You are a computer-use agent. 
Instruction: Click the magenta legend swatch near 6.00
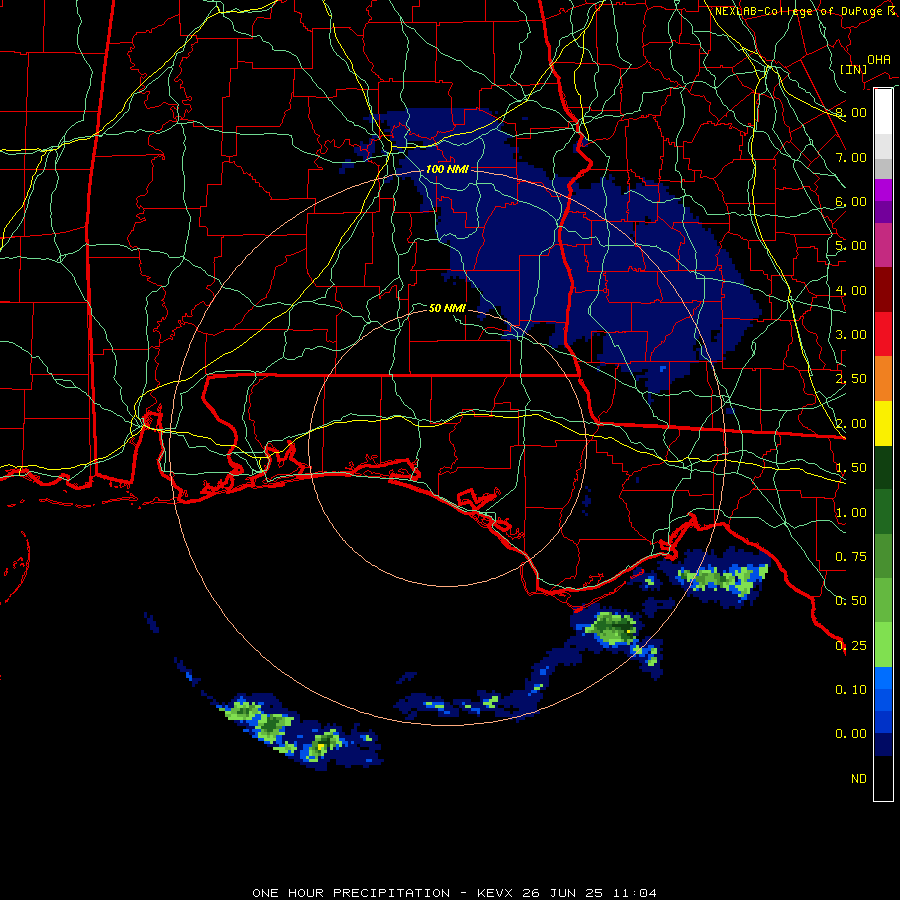(x=883, y=190)
